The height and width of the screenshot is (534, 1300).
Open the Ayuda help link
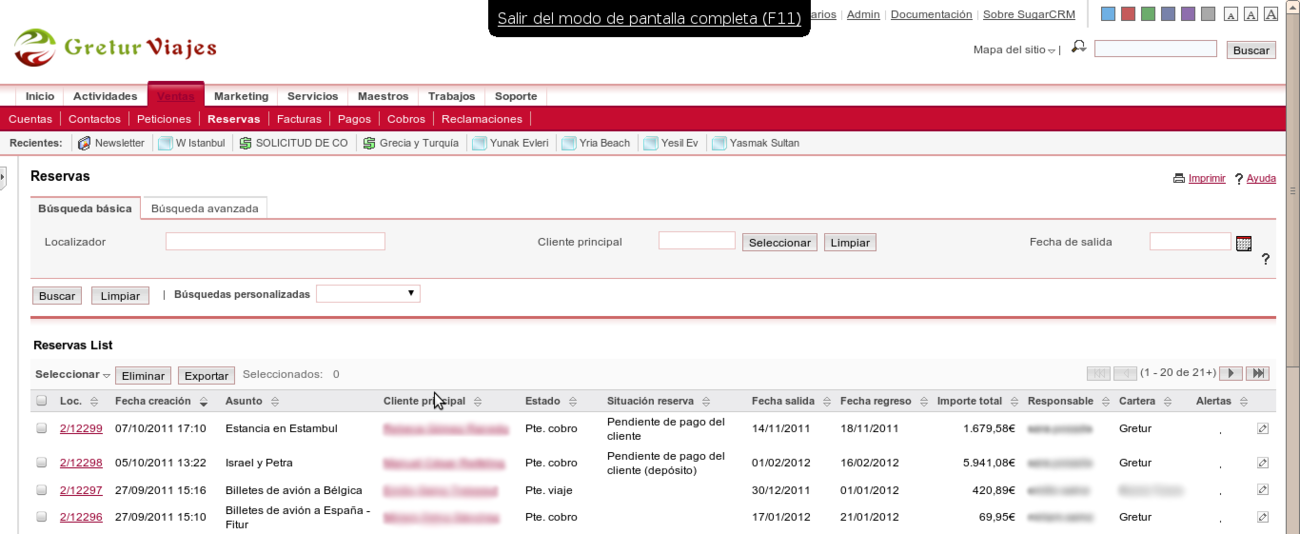1261,178
